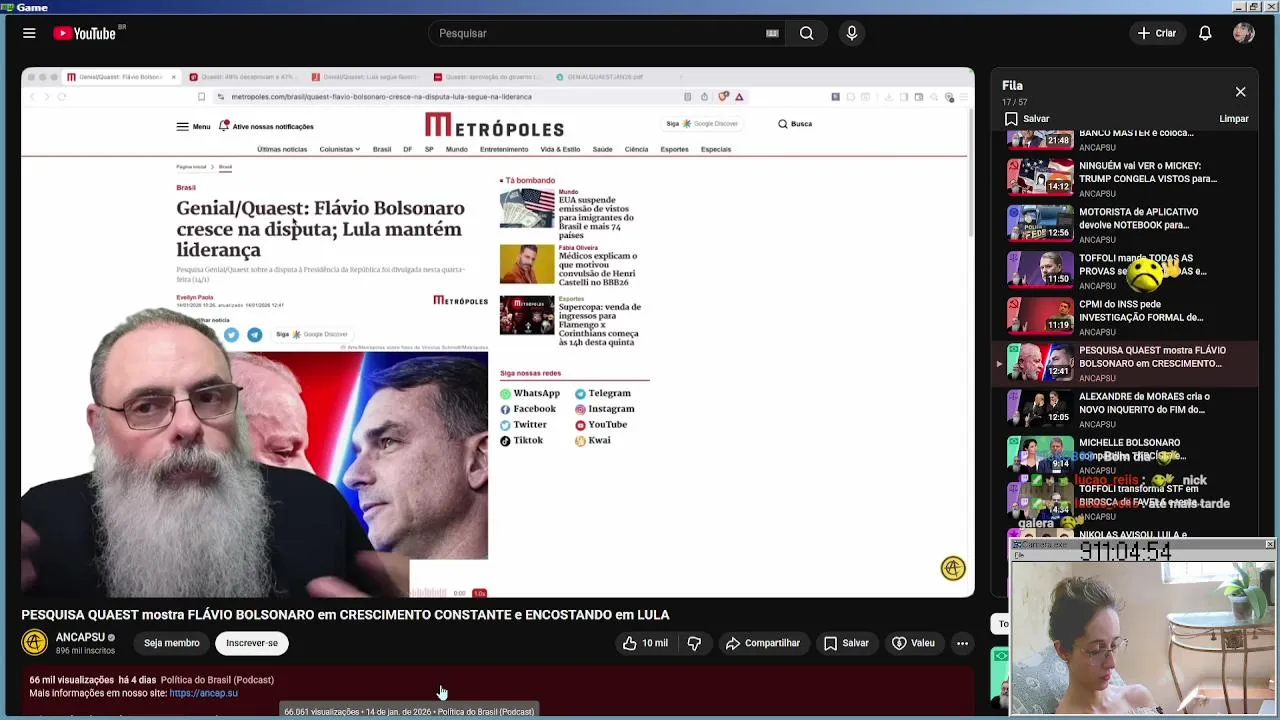
Task: Open the ANCAPSU channel name link
Action: (x=80, y=637)
